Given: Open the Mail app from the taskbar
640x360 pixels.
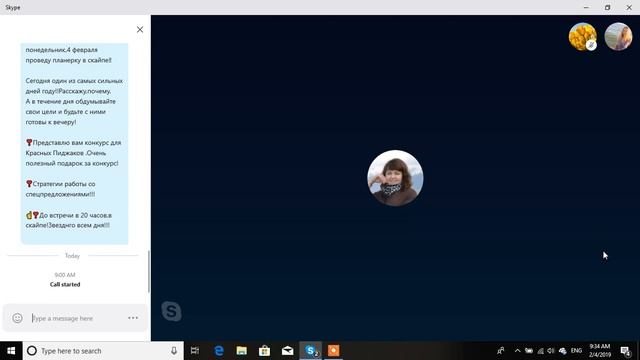Looking at the screenshot, I should tap(287, 351).
